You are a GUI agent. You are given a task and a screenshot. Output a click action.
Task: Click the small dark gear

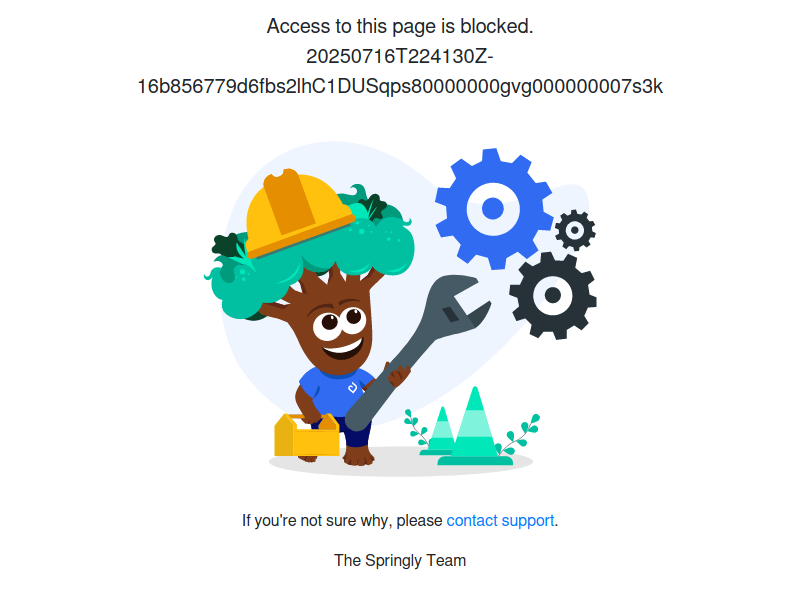click(x=575, y=230)
